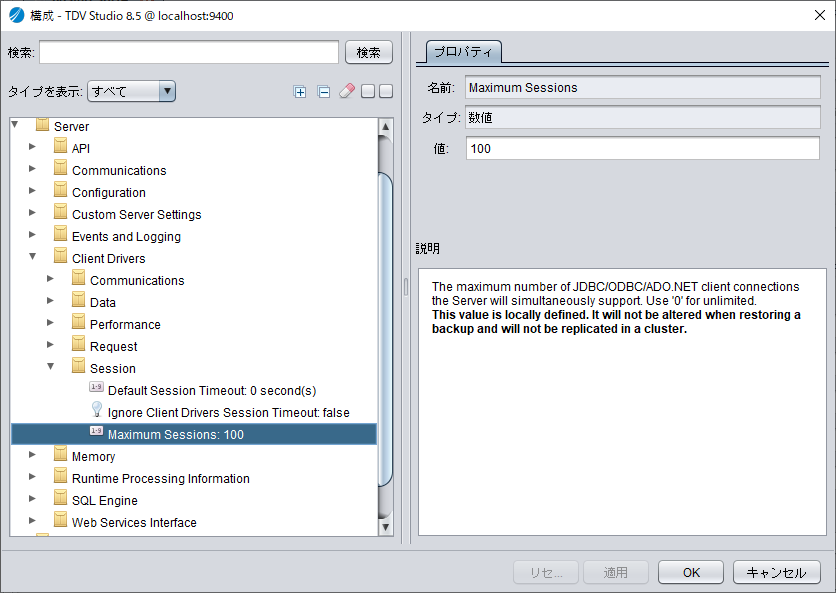Click the bulb icon for Ignore Client Drivers Session Timeout
The image size is (836, 593).
[97, 410]
